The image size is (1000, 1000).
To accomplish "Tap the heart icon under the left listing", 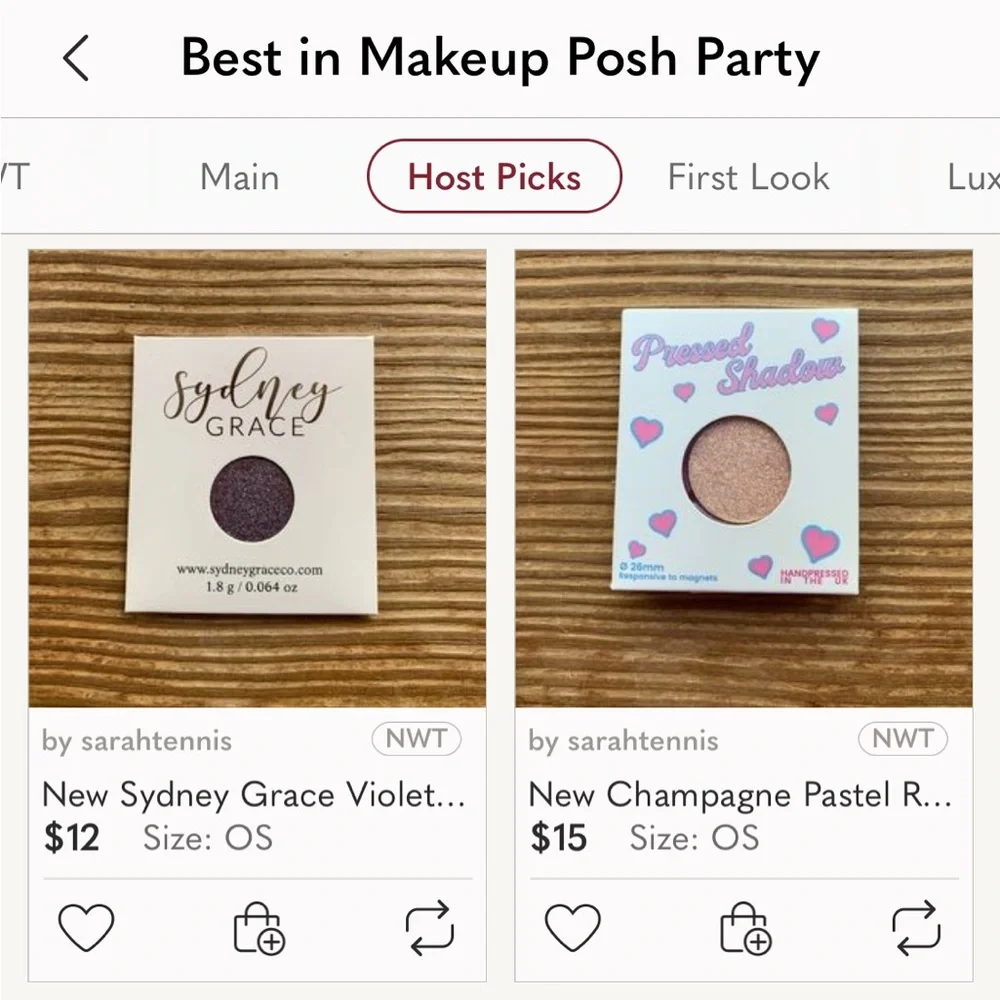I will [87, 927].
